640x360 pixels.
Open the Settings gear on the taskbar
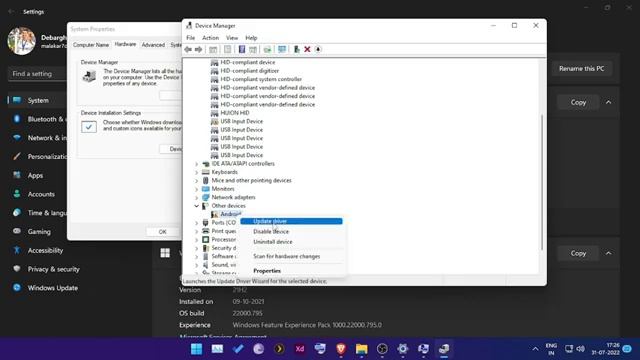click(x=402, y=349)
